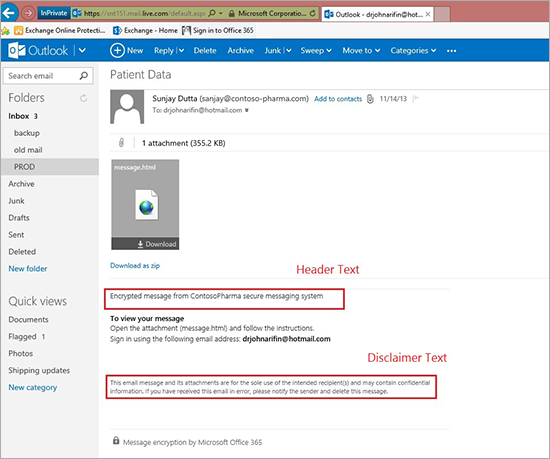This screenshot has width=550, height=459.
Task: Create a New category
Action: point(33,387)
